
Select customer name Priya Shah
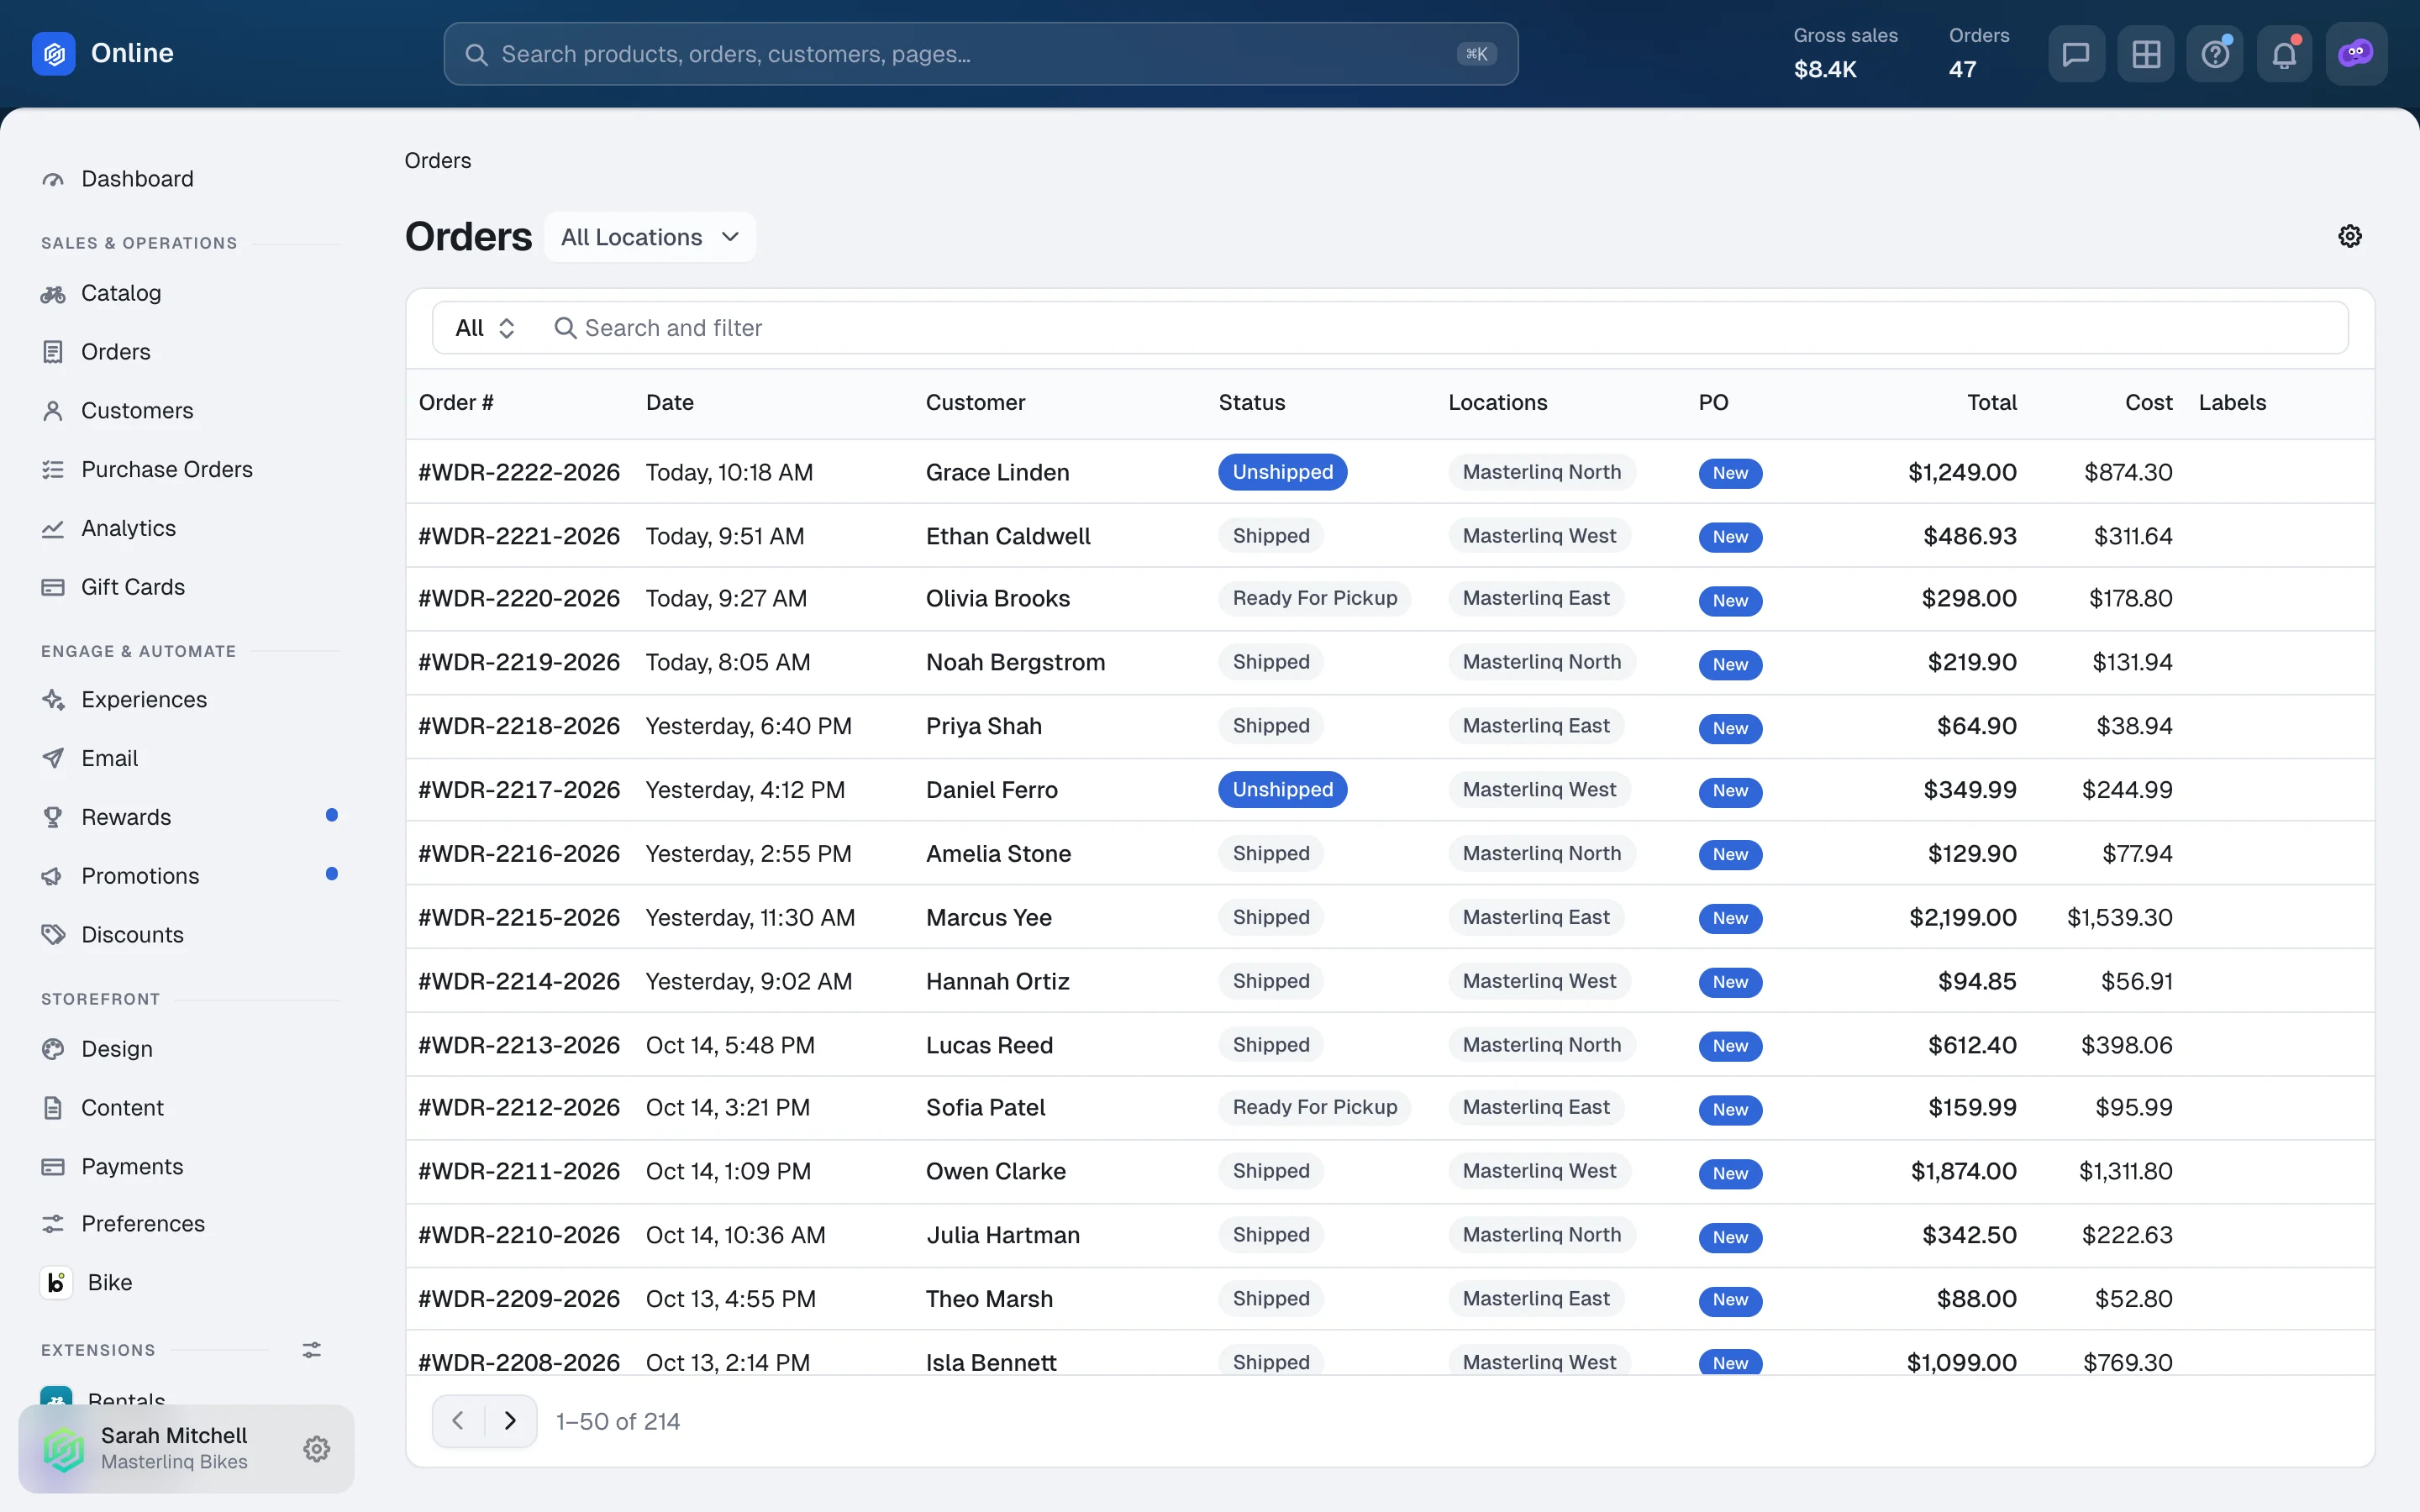tap(984, 726)
